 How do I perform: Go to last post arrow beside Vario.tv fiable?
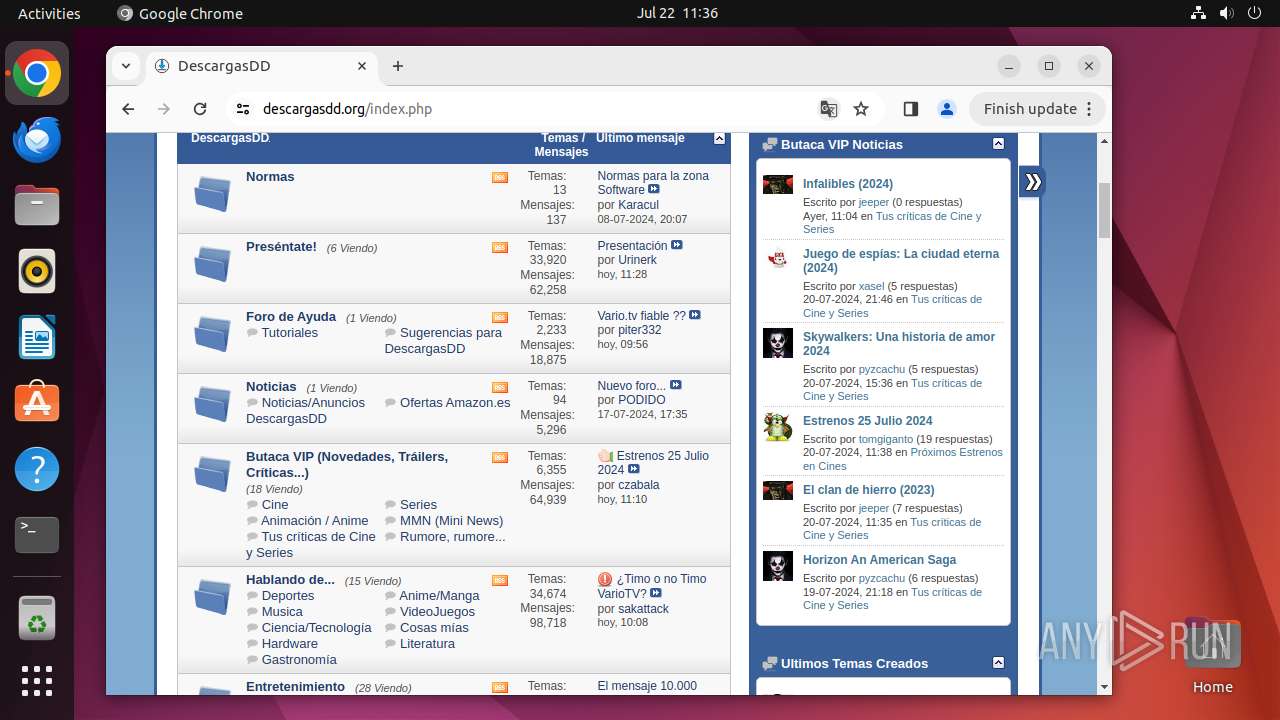(x=695, y=315)
